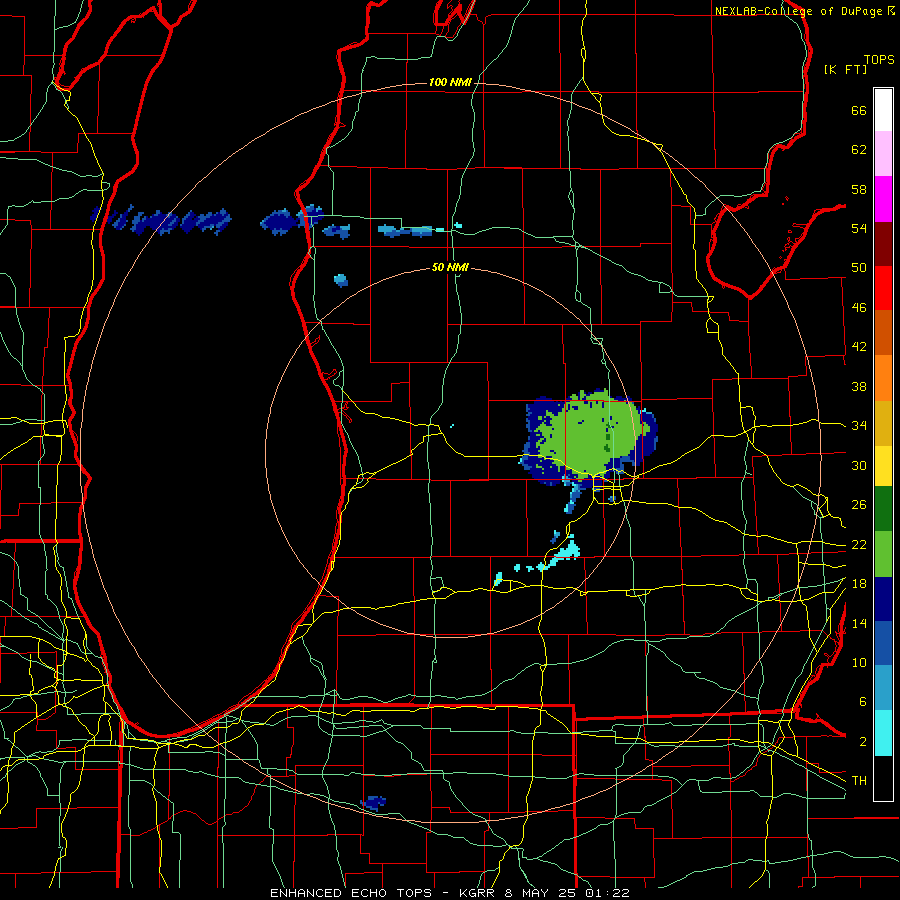The width and height of the screenshot is (900, 900).
Task: Select the "10" scale label
Action: (859, 663)
